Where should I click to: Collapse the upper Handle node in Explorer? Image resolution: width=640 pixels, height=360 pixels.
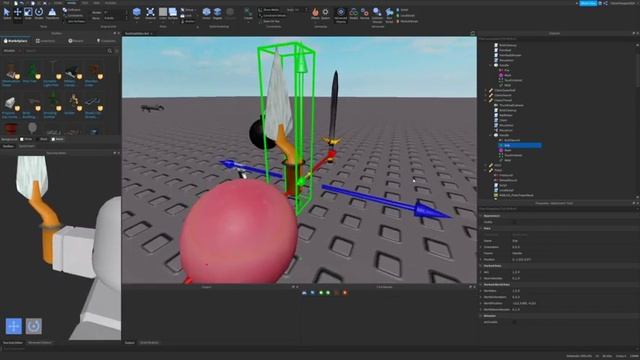click(491, 65)
